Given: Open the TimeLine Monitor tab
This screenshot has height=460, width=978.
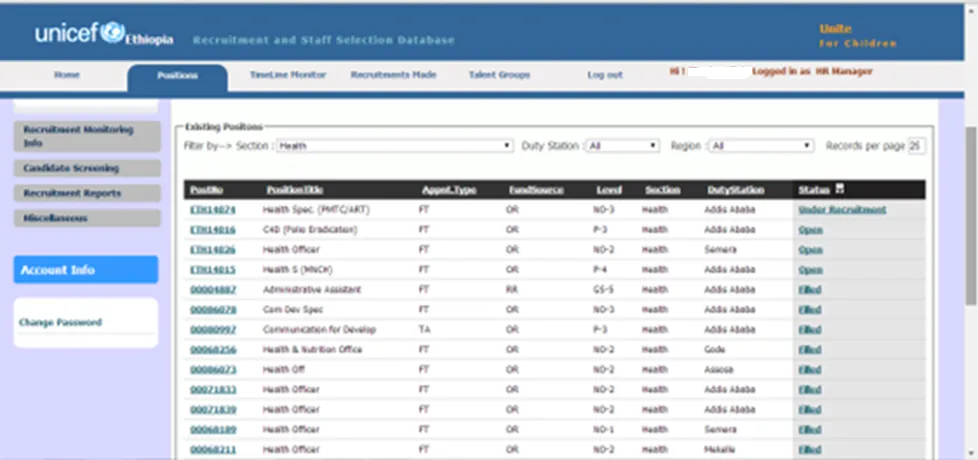Looking at the screenshot, I should coord(288,75).
